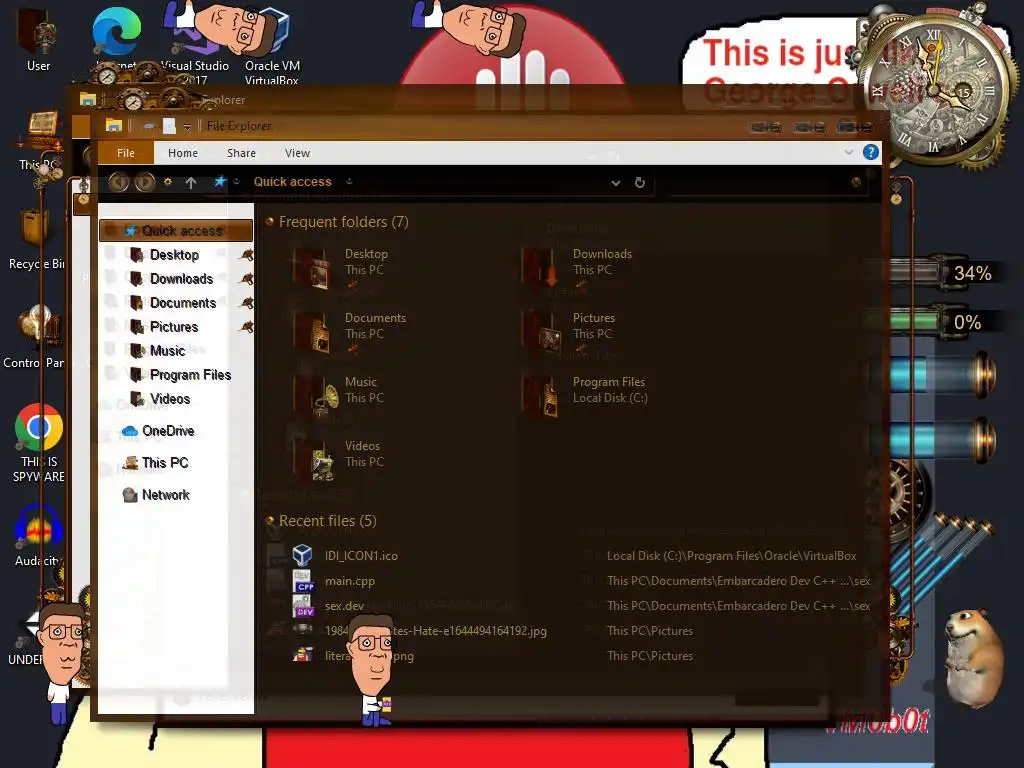Go forward with the forward arrow button

[145, 182]
